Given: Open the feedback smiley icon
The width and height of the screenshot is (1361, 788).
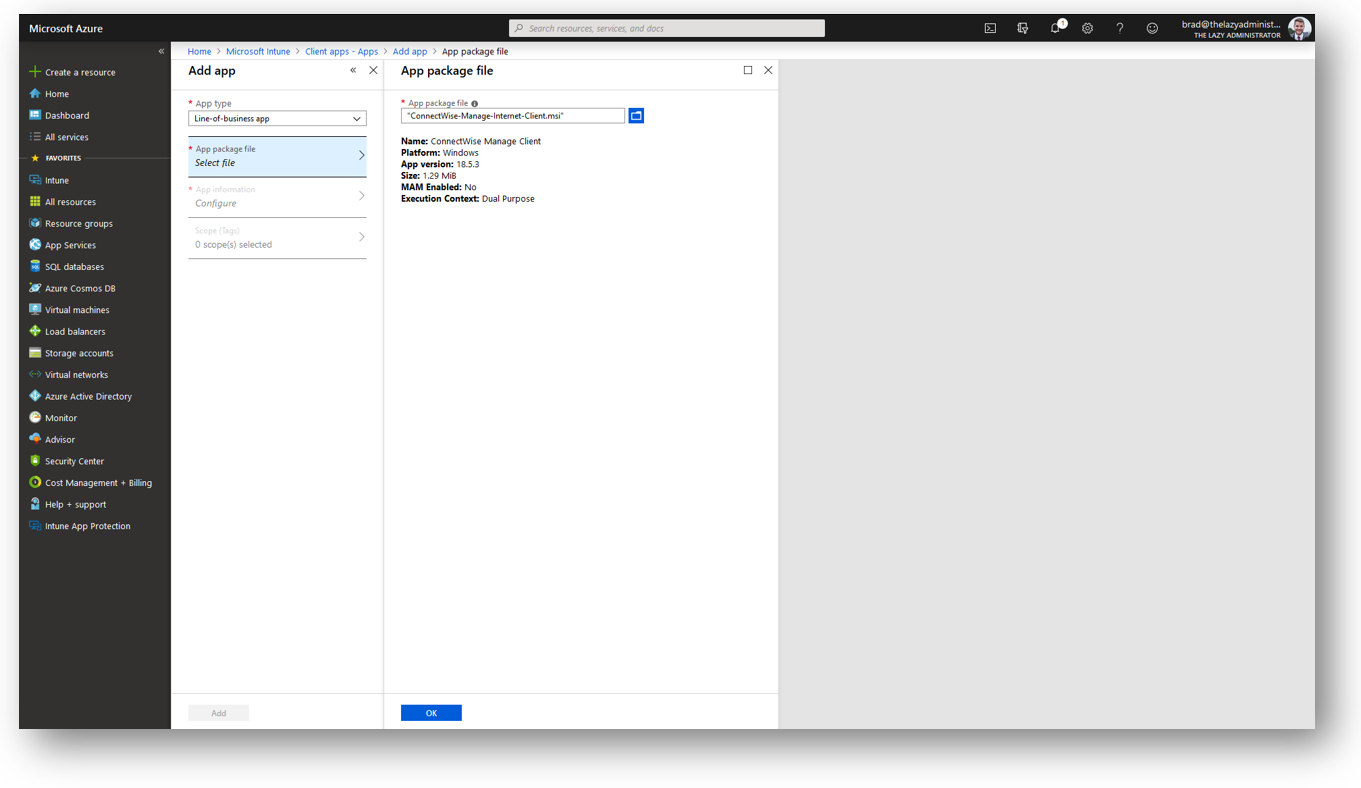Looking at the screenshot, I should click(x=1152, y=28).
